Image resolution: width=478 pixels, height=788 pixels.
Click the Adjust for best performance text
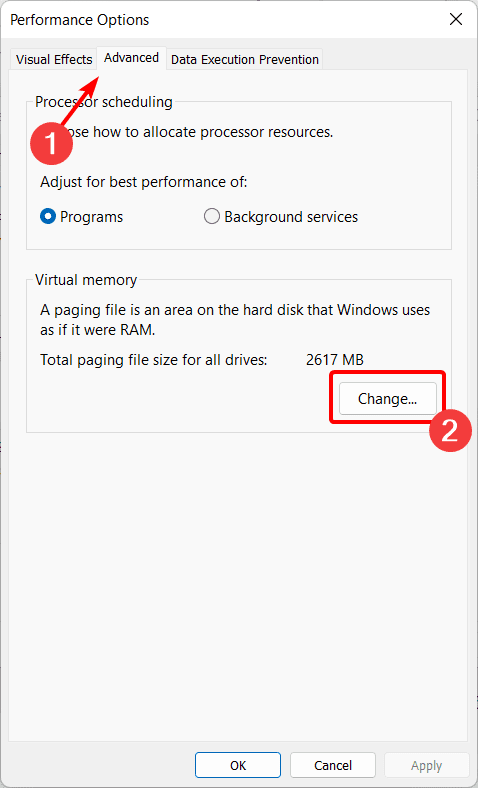pyautogui.click(x=144, y=182)
